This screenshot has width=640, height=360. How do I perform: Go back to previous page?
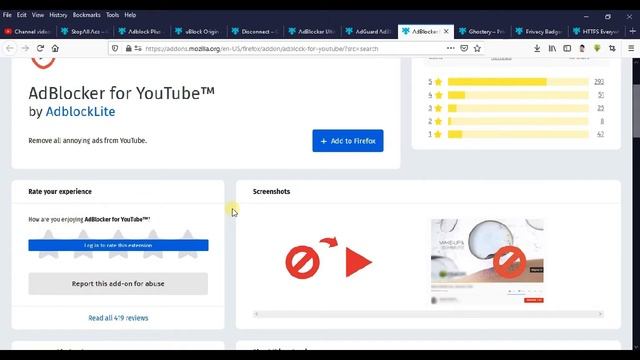coord(10,49)
